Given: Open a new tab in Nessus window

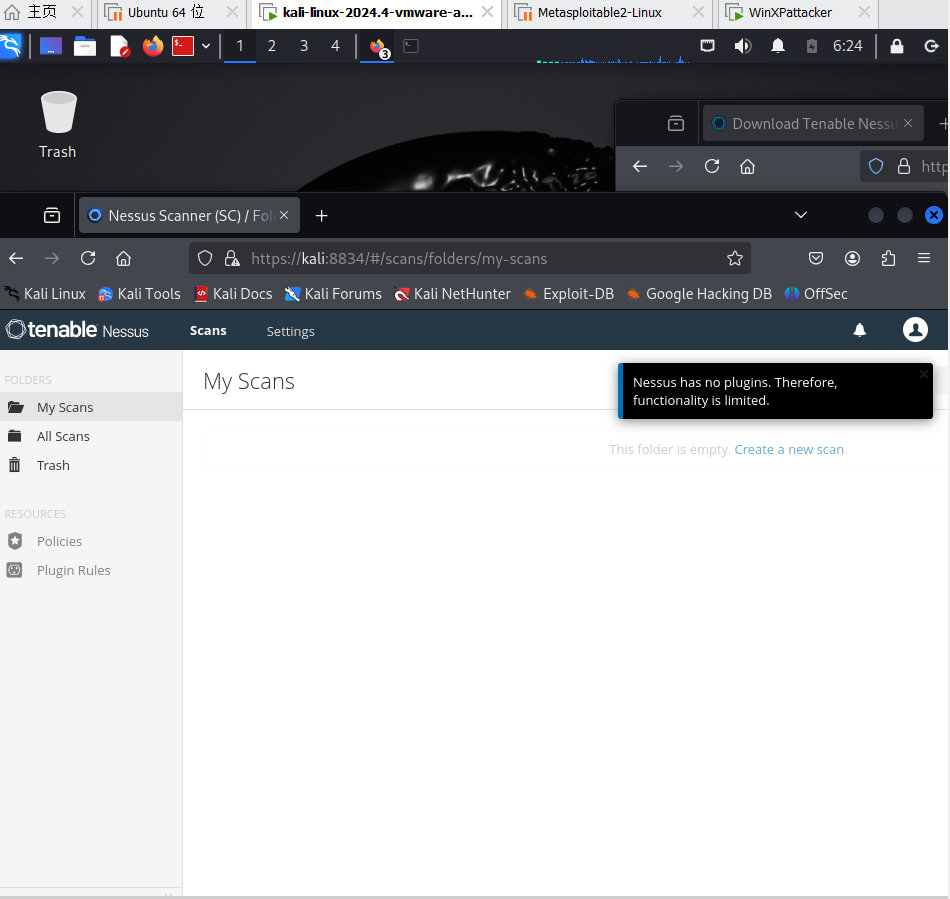Looking at the screenshot, I should [322, 216].
